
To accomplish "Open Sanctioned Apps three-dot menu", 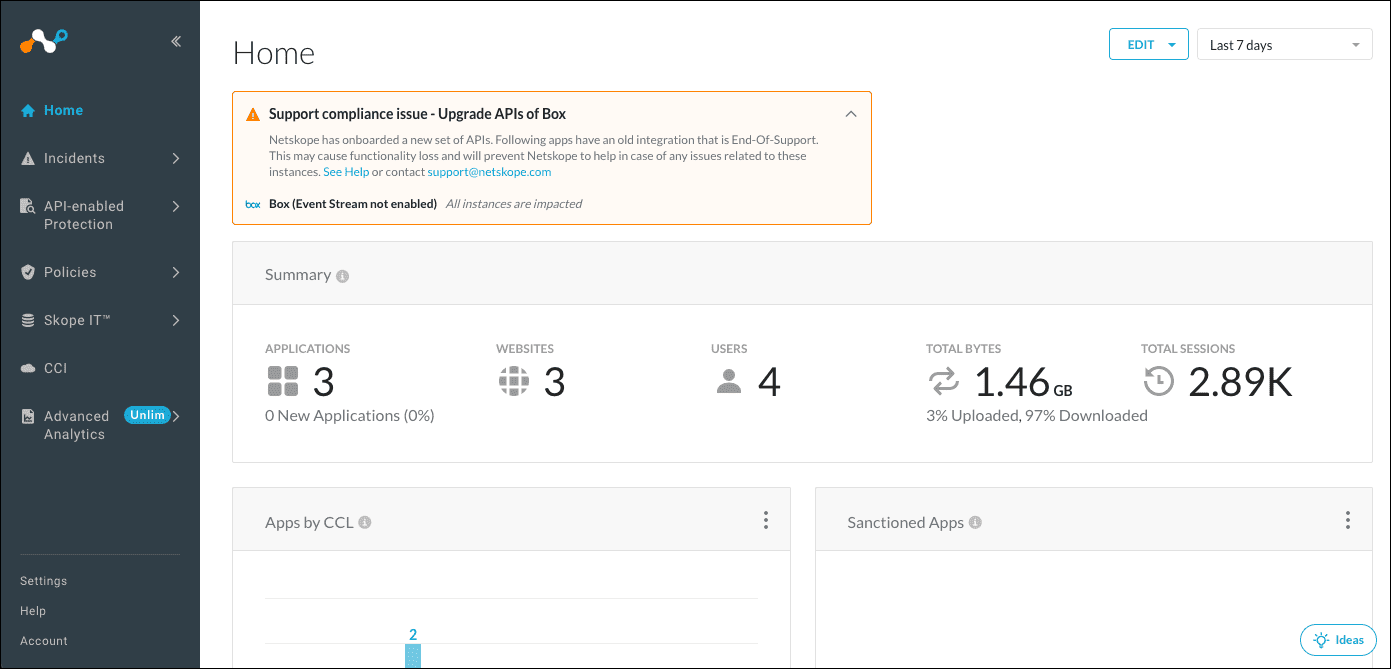I will [x=1348, y=520].
